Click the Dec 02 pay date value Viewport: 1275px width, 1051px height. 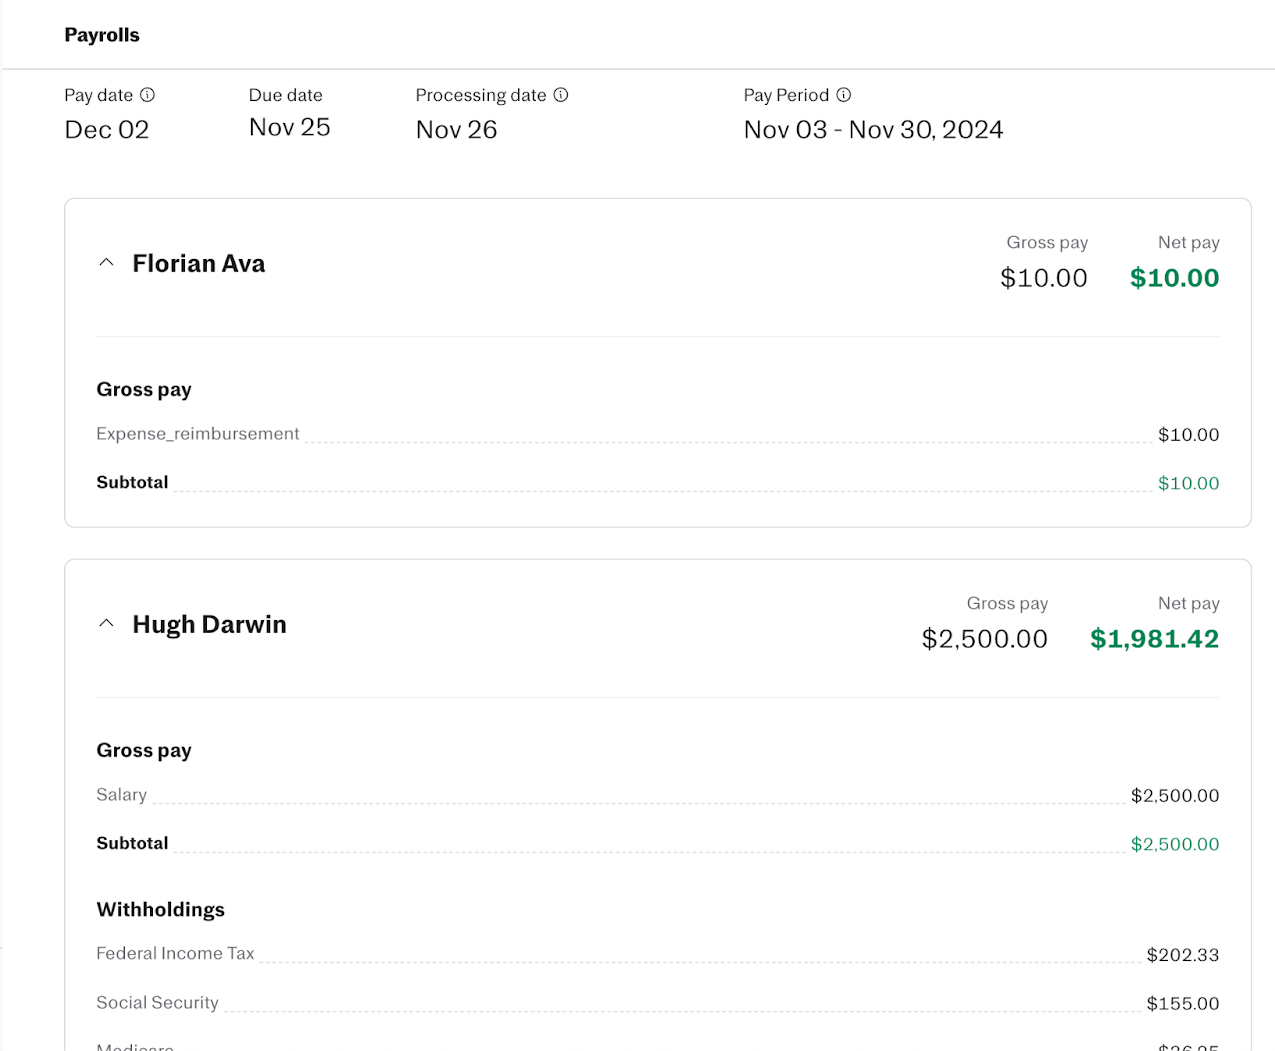(107, 130)
